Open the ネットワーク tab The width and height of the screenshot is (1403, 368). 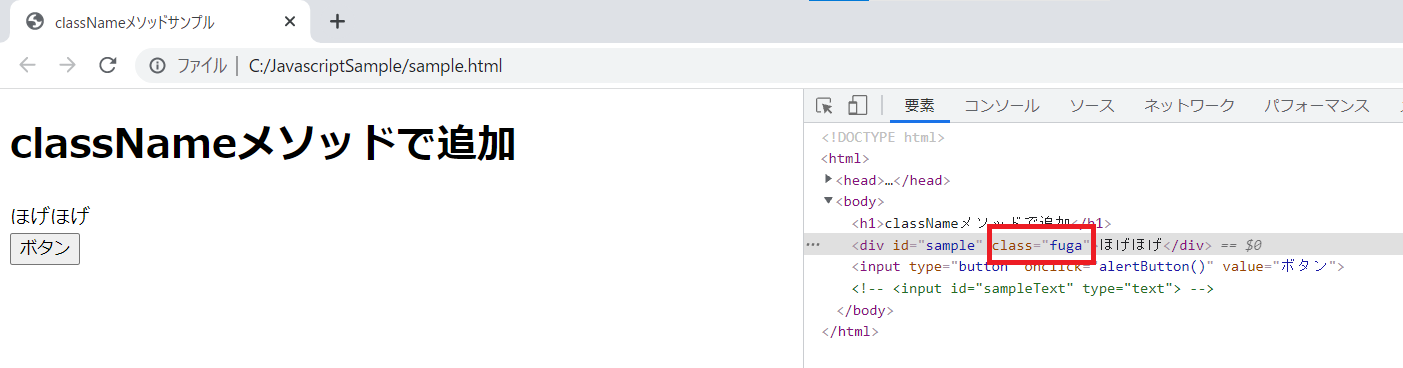point(1189,106)
